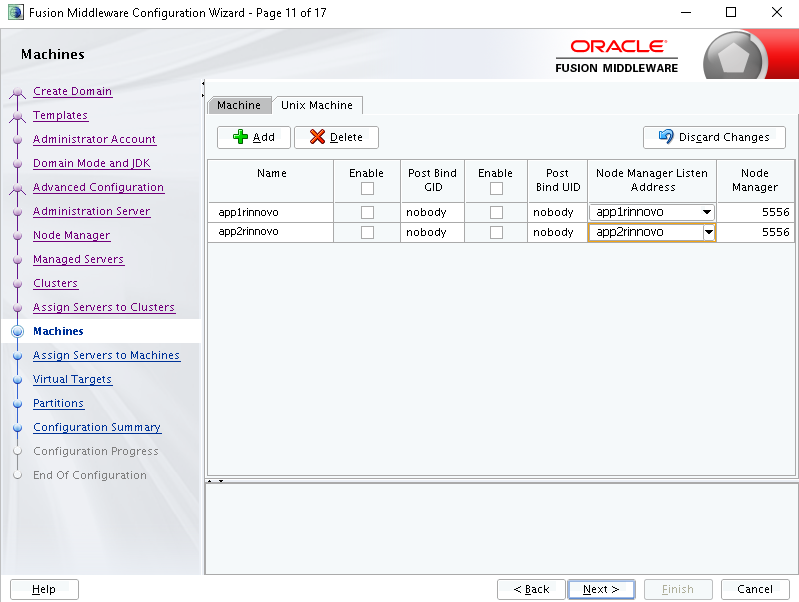This screenshot has width=799, height=602.
Task: Collapse the message pane using splitter arrows
Action: (x=221, y=481)
